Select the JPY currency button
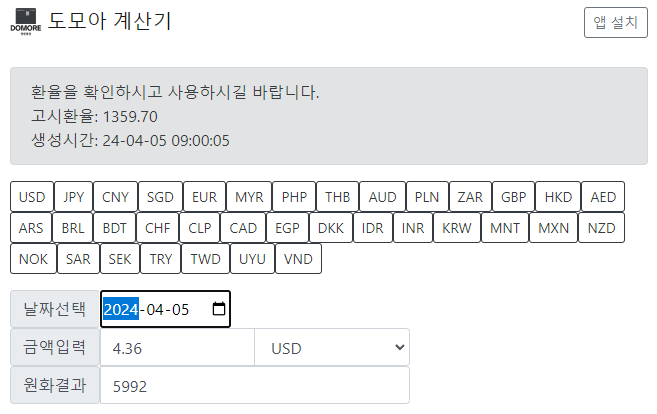Image resolution: width=657 pixels, height=414 pixels. coord(73,197)
